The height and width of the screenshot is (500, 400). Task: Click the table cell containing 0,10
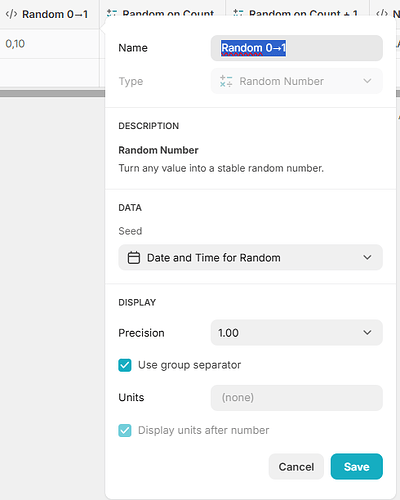[x=49, y=44]
